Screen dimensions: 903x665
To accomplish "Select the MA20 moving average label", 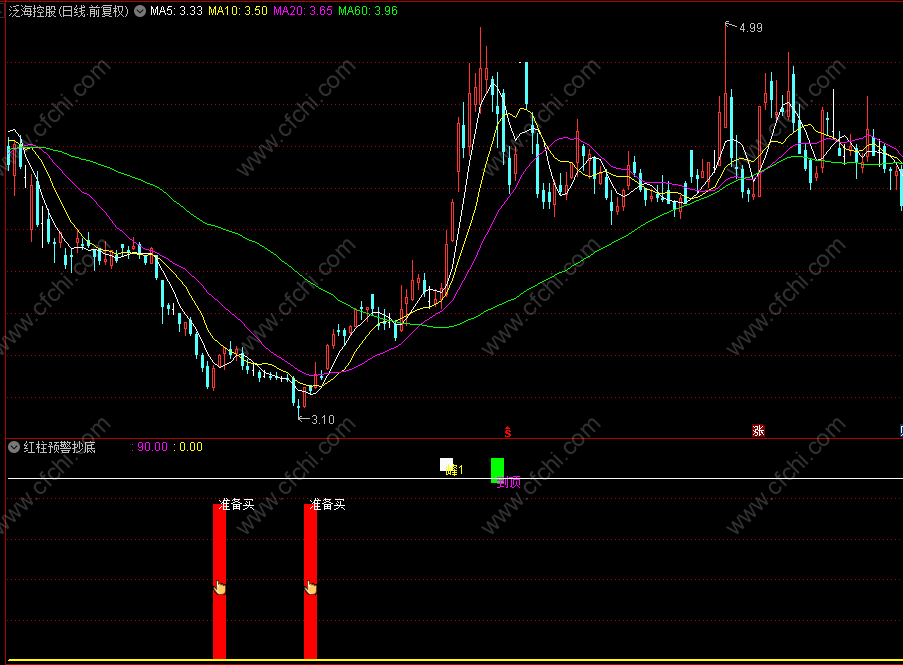I will pos(303,11).
